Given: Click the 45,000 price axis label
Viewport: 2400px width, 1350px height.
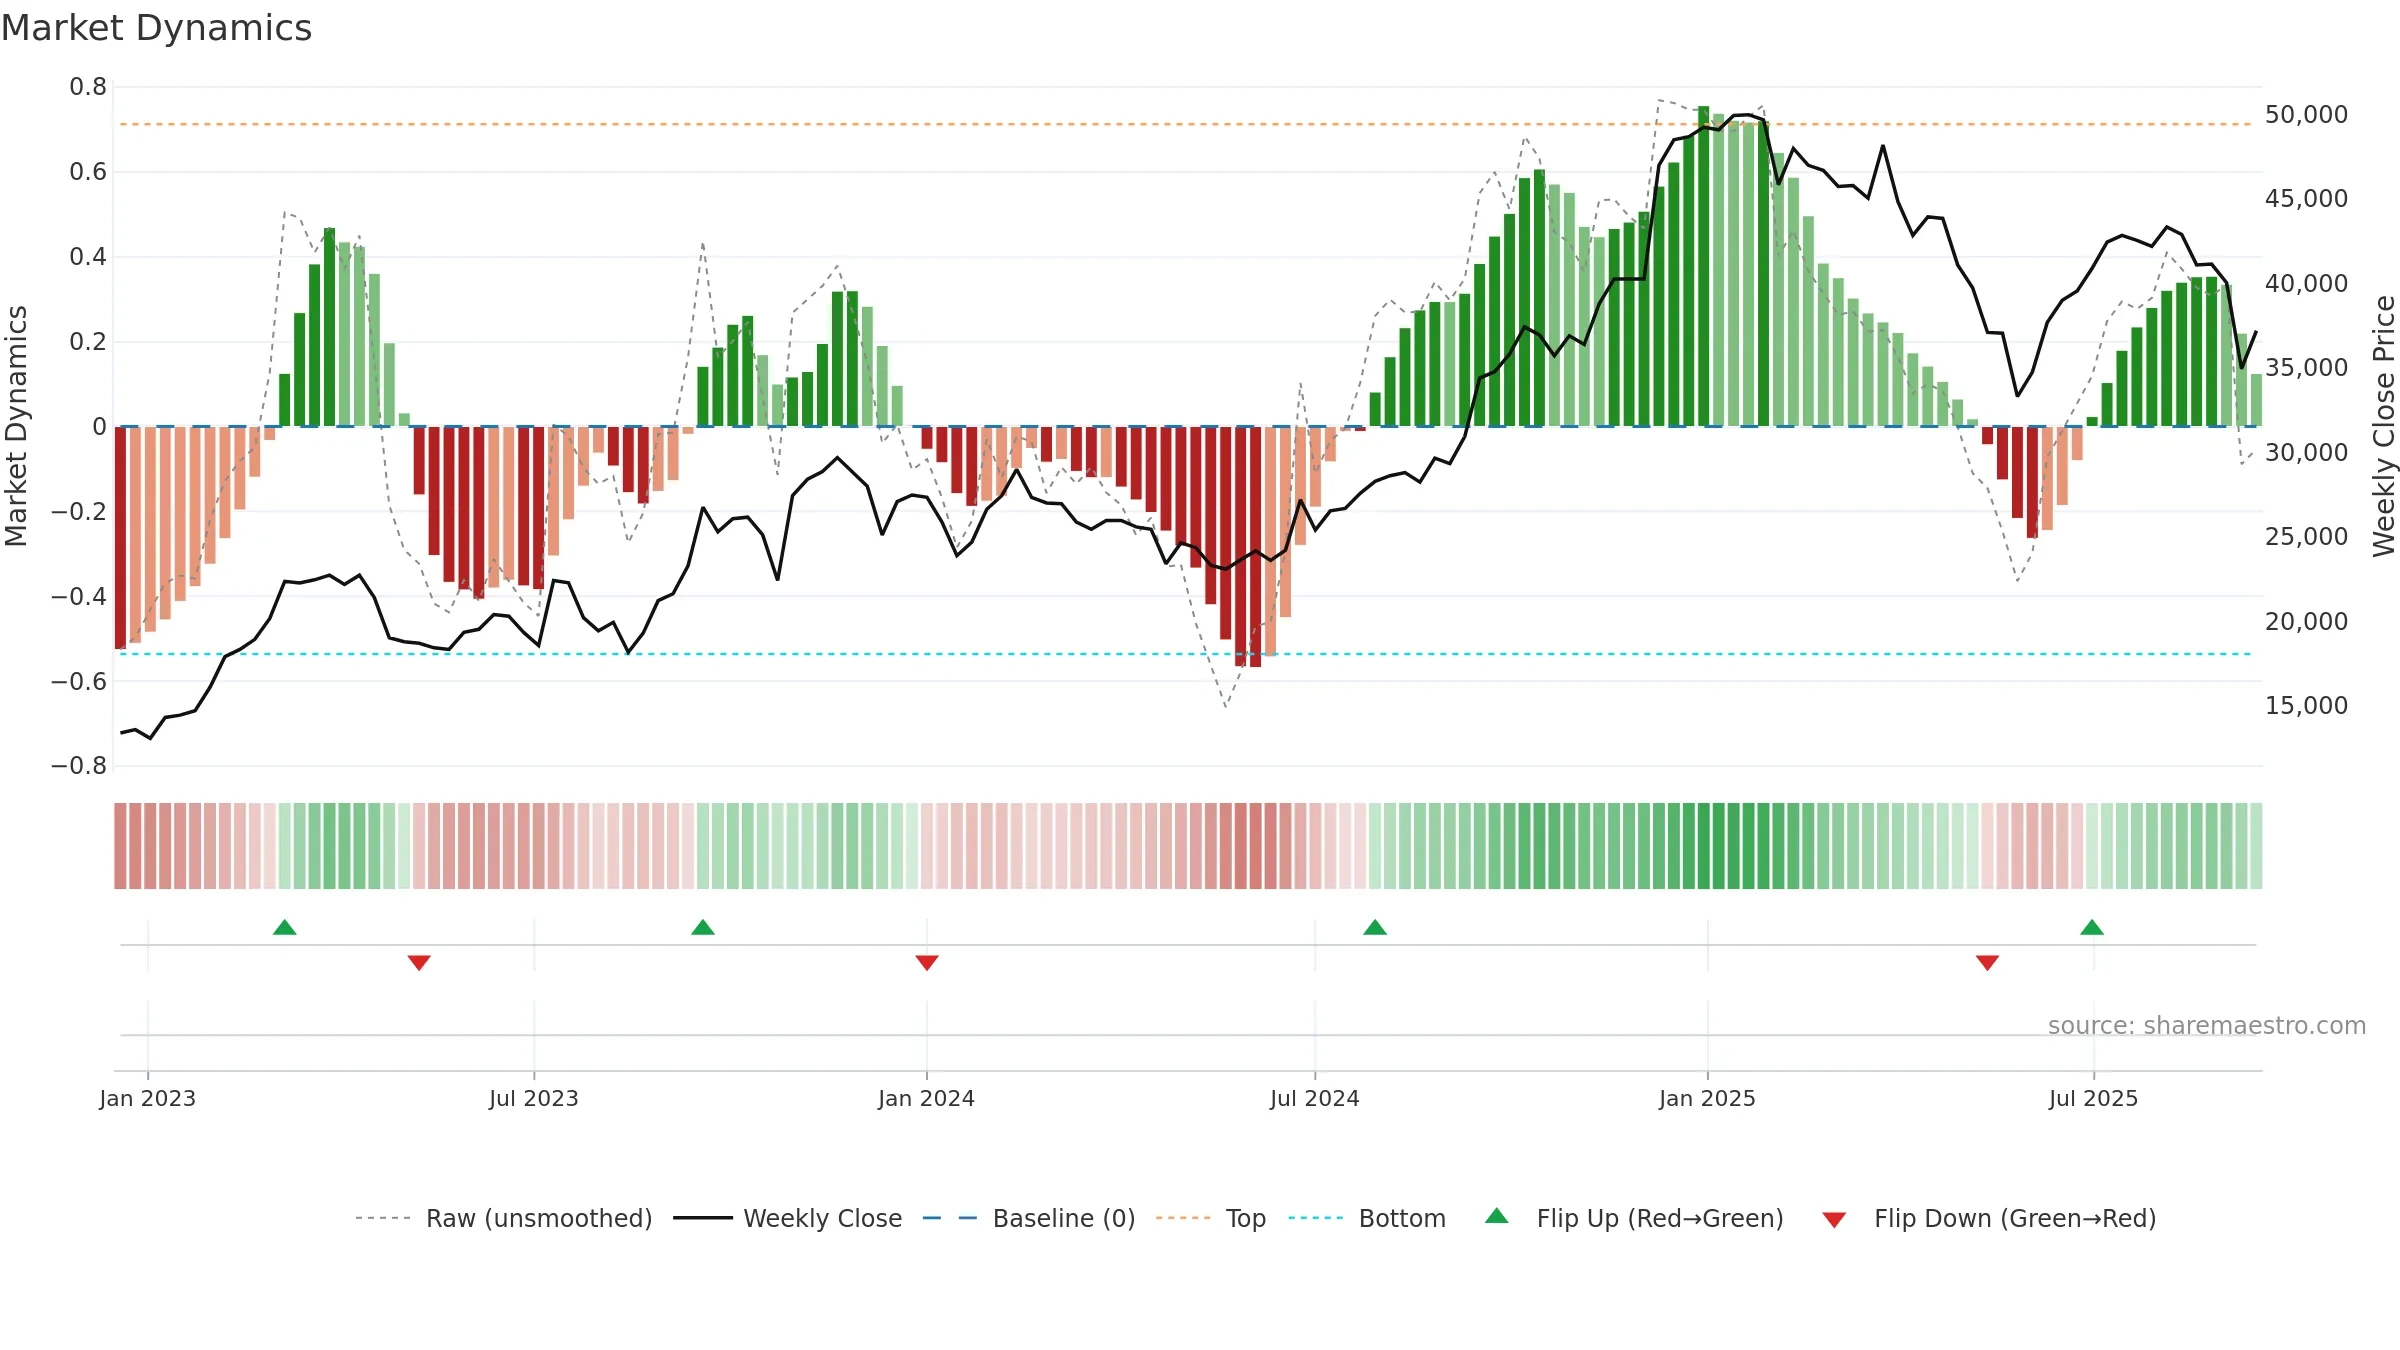Looking at the screenshot, I should coord(2307,198).
